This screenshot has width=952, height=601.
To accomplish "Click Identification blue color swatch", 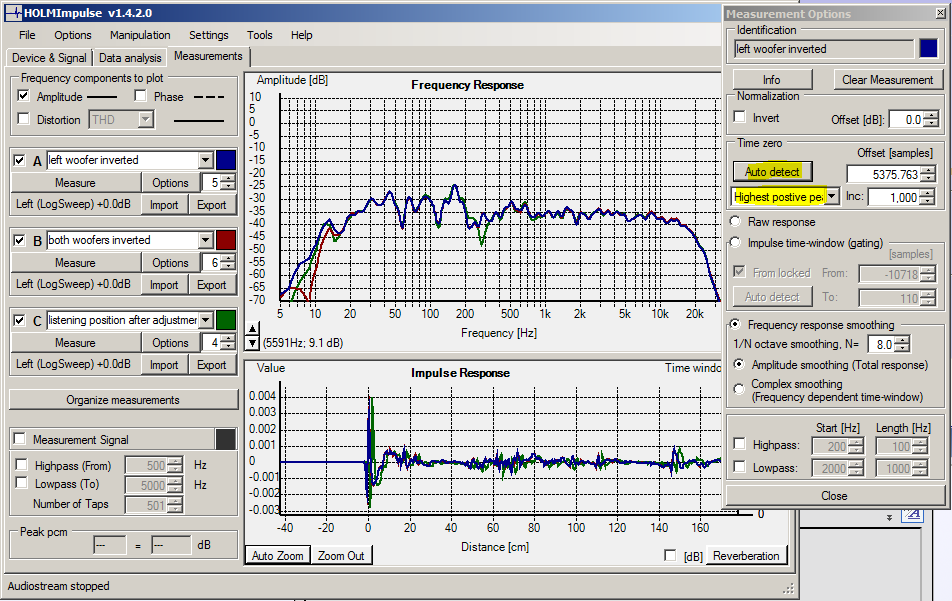I will coord(929,49).
